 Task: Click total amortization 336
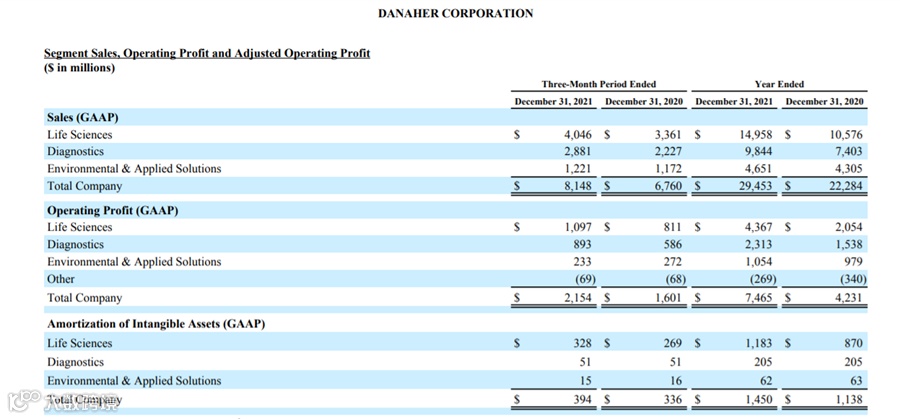point(673,399)
